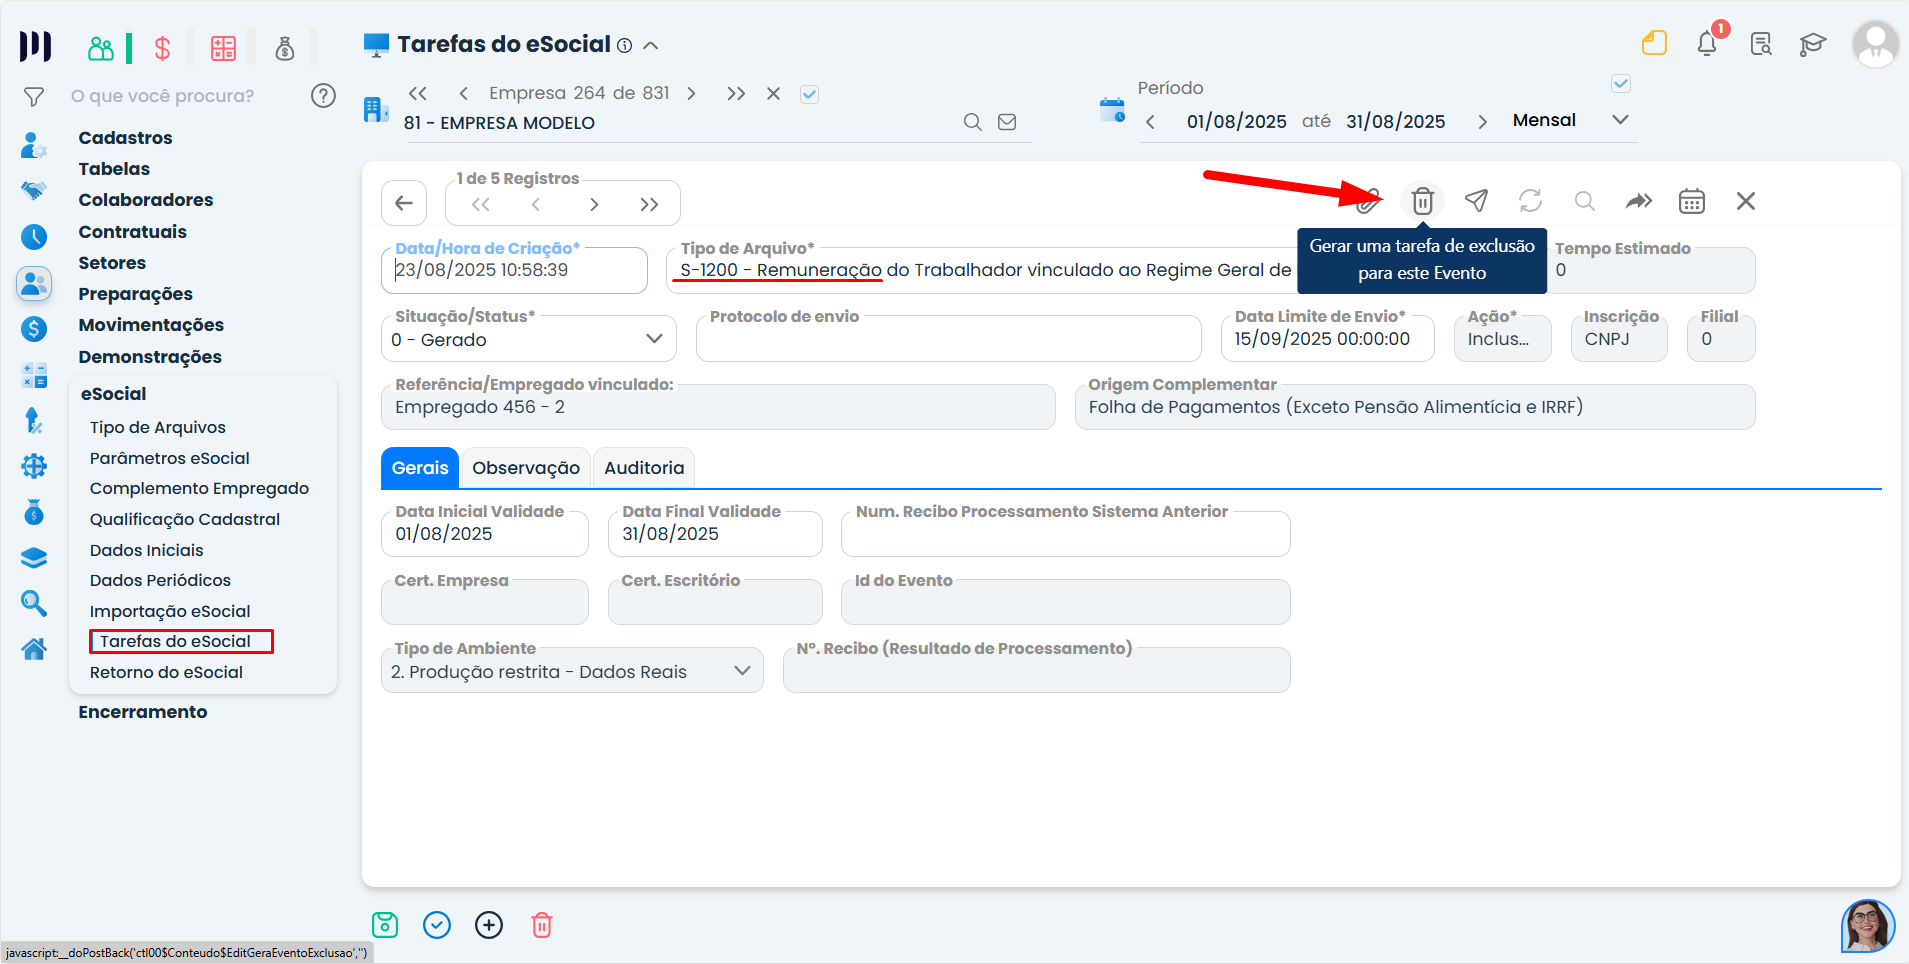Screen dimensions: 1909x964
Task: Click the Data Inicial Validade field
Action: [484, 534]
